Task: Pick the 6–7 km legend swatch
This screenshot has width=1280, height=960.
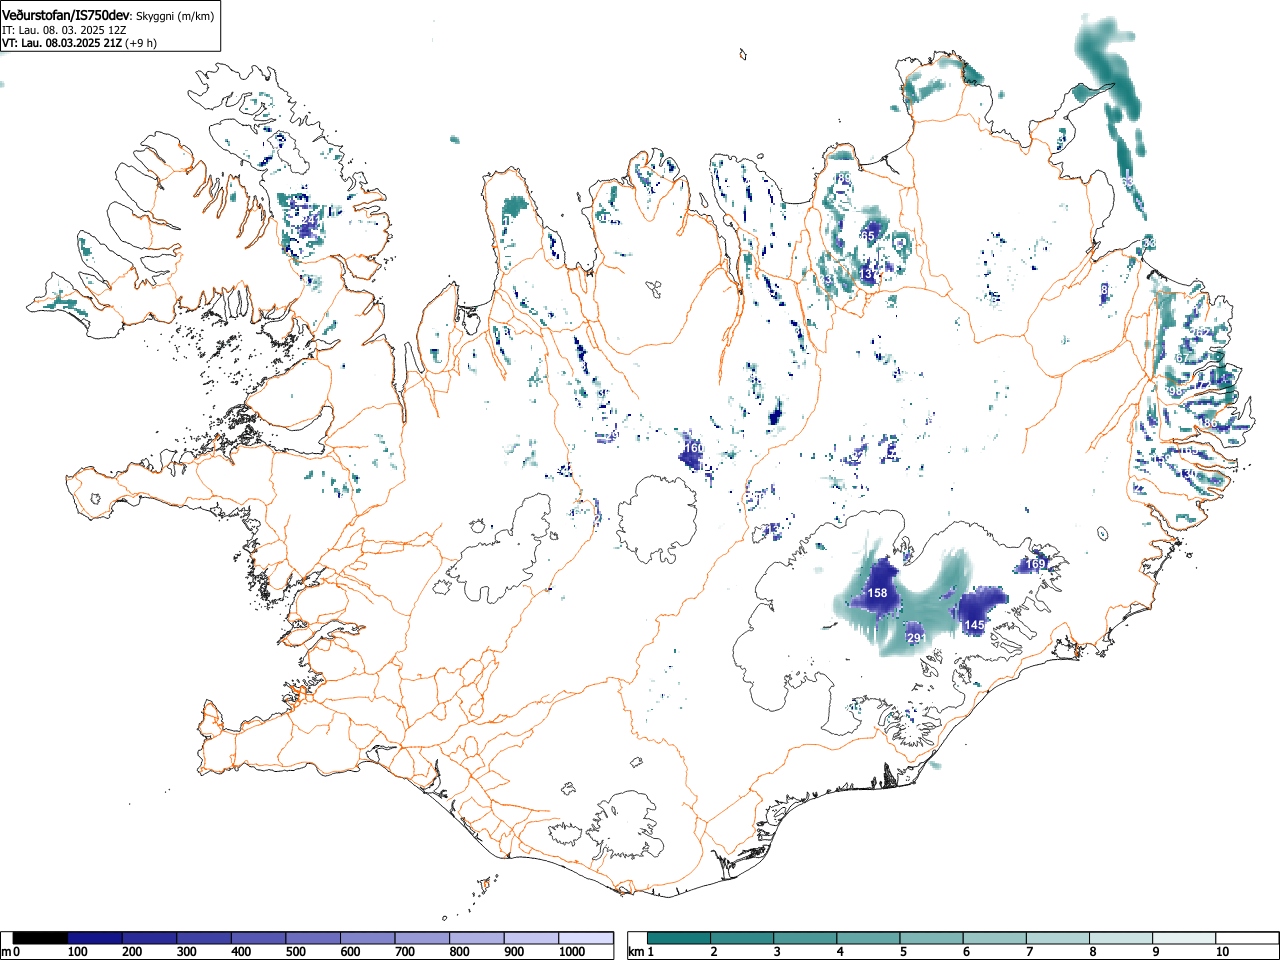Action: [x=994, y=938]
